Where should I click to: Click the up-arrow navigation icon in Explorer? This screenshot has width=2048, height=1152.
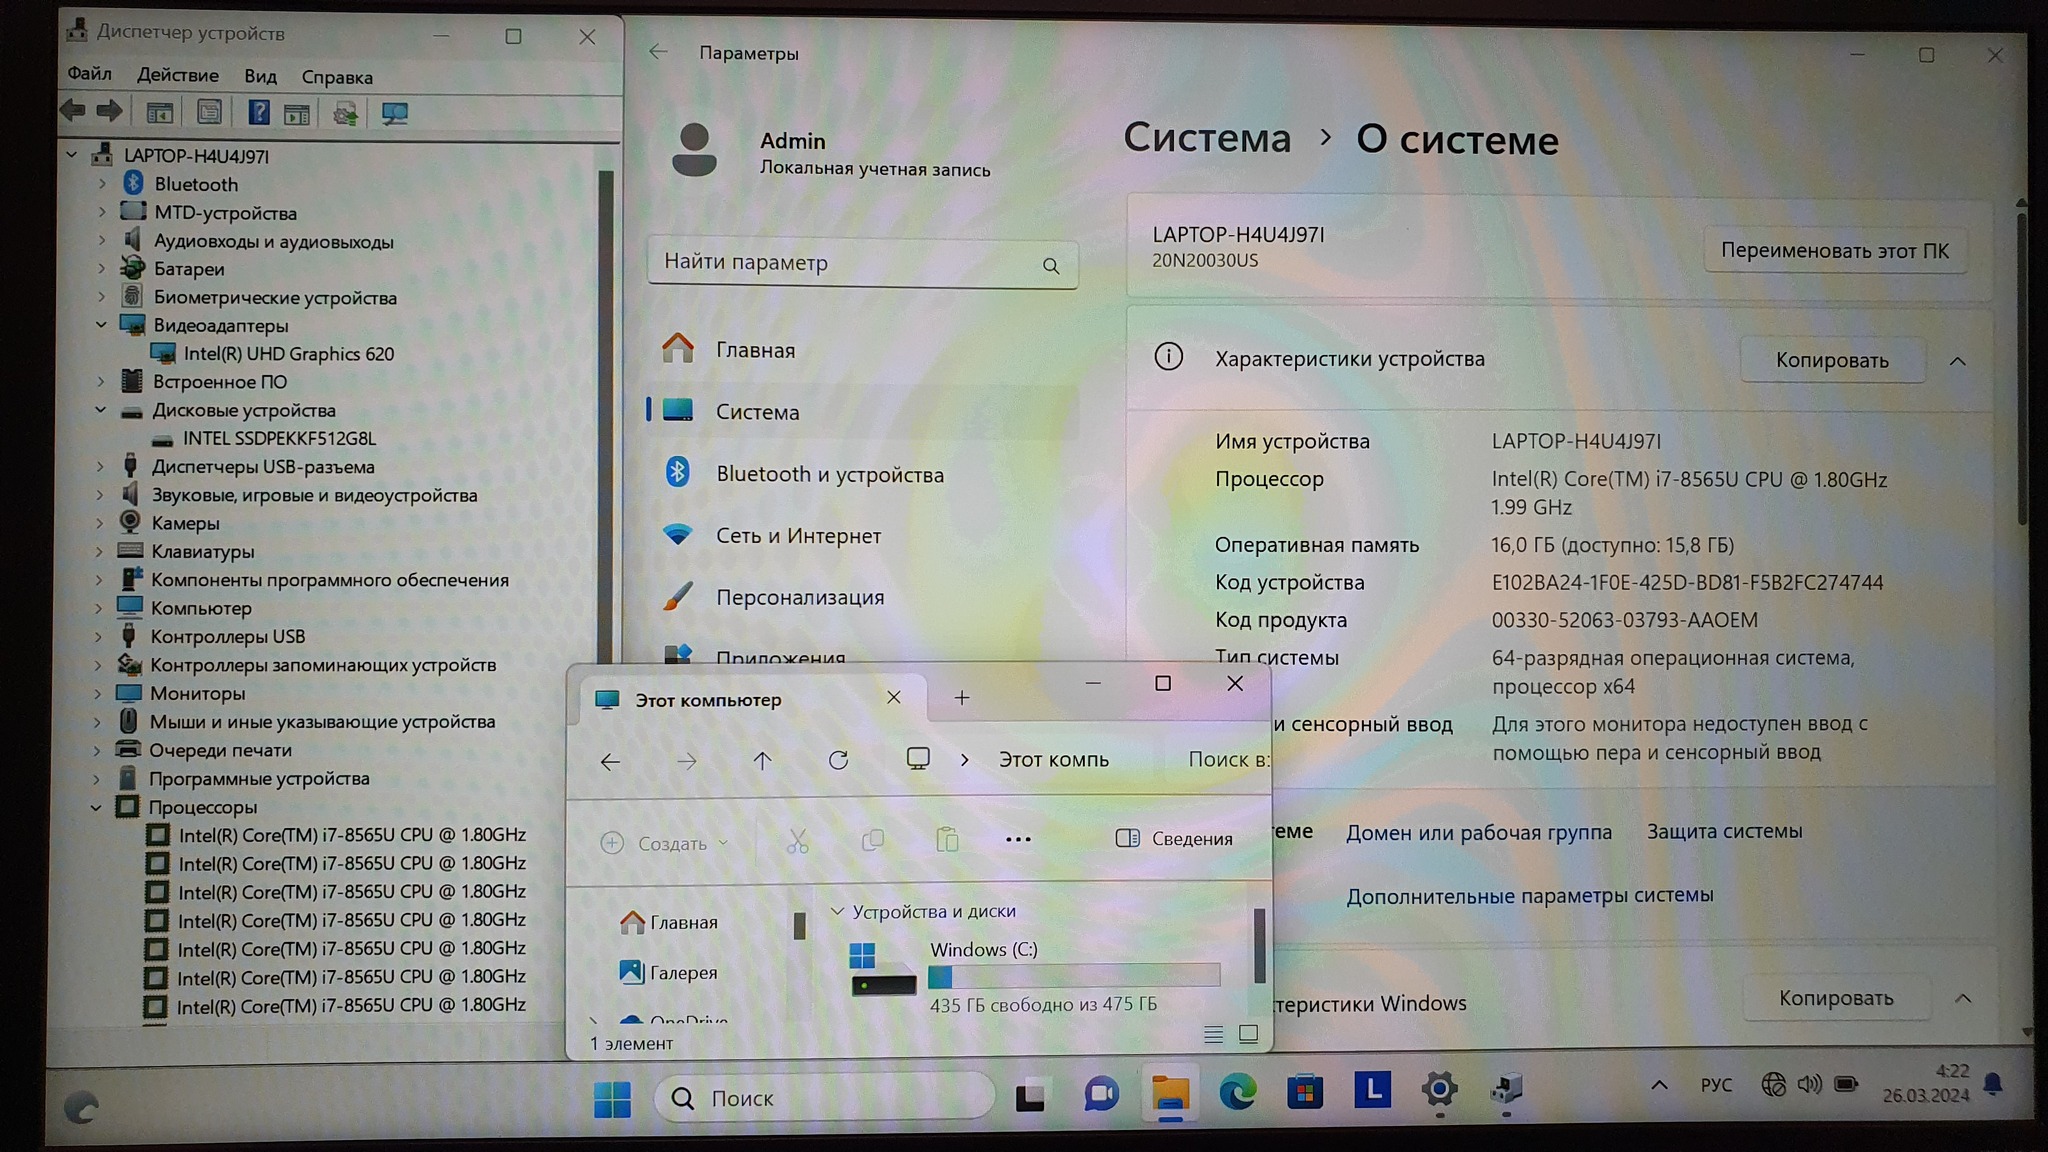[762, 761]
